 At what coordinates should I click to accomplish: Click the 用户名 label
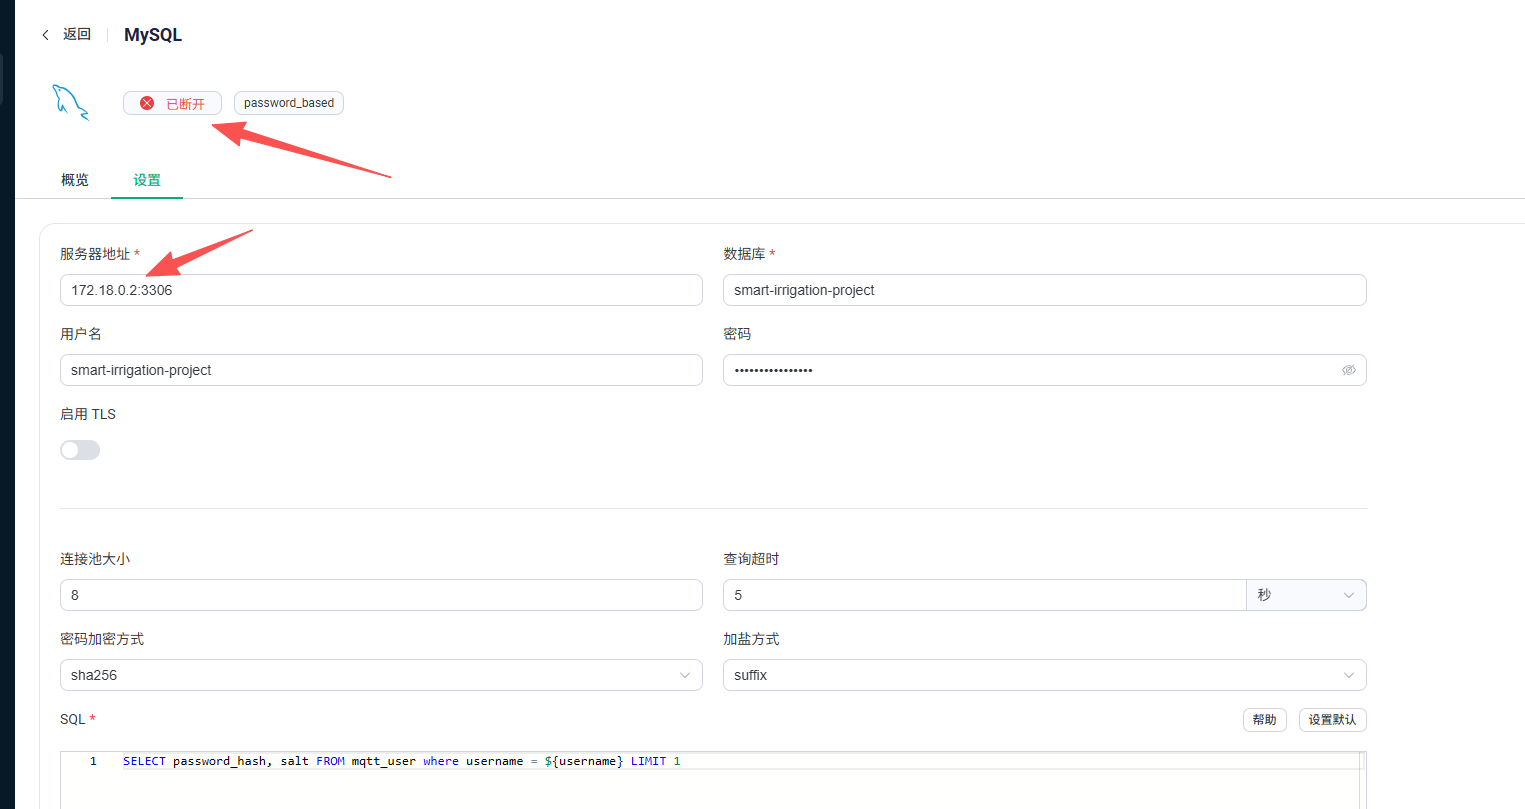pos(81,334)
